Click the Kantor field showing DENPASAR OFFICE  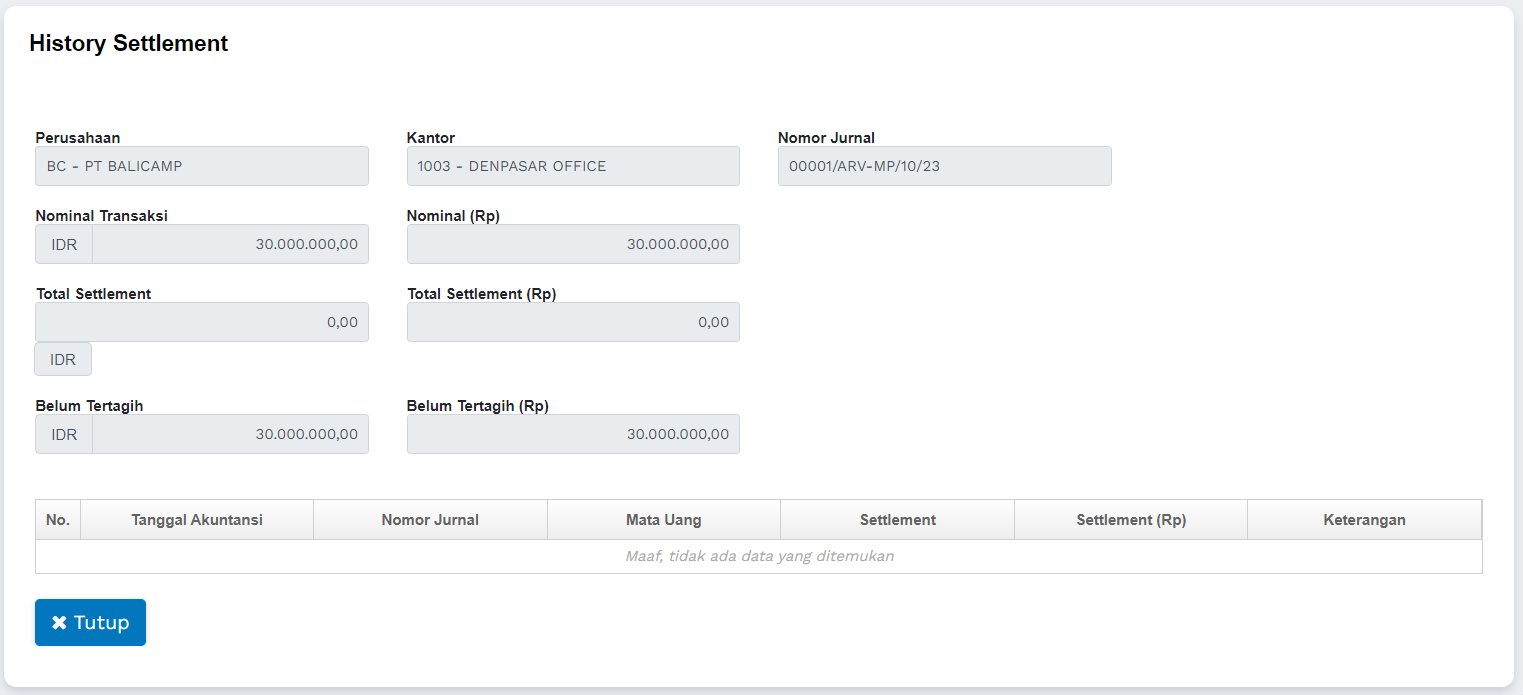point(573,166)
